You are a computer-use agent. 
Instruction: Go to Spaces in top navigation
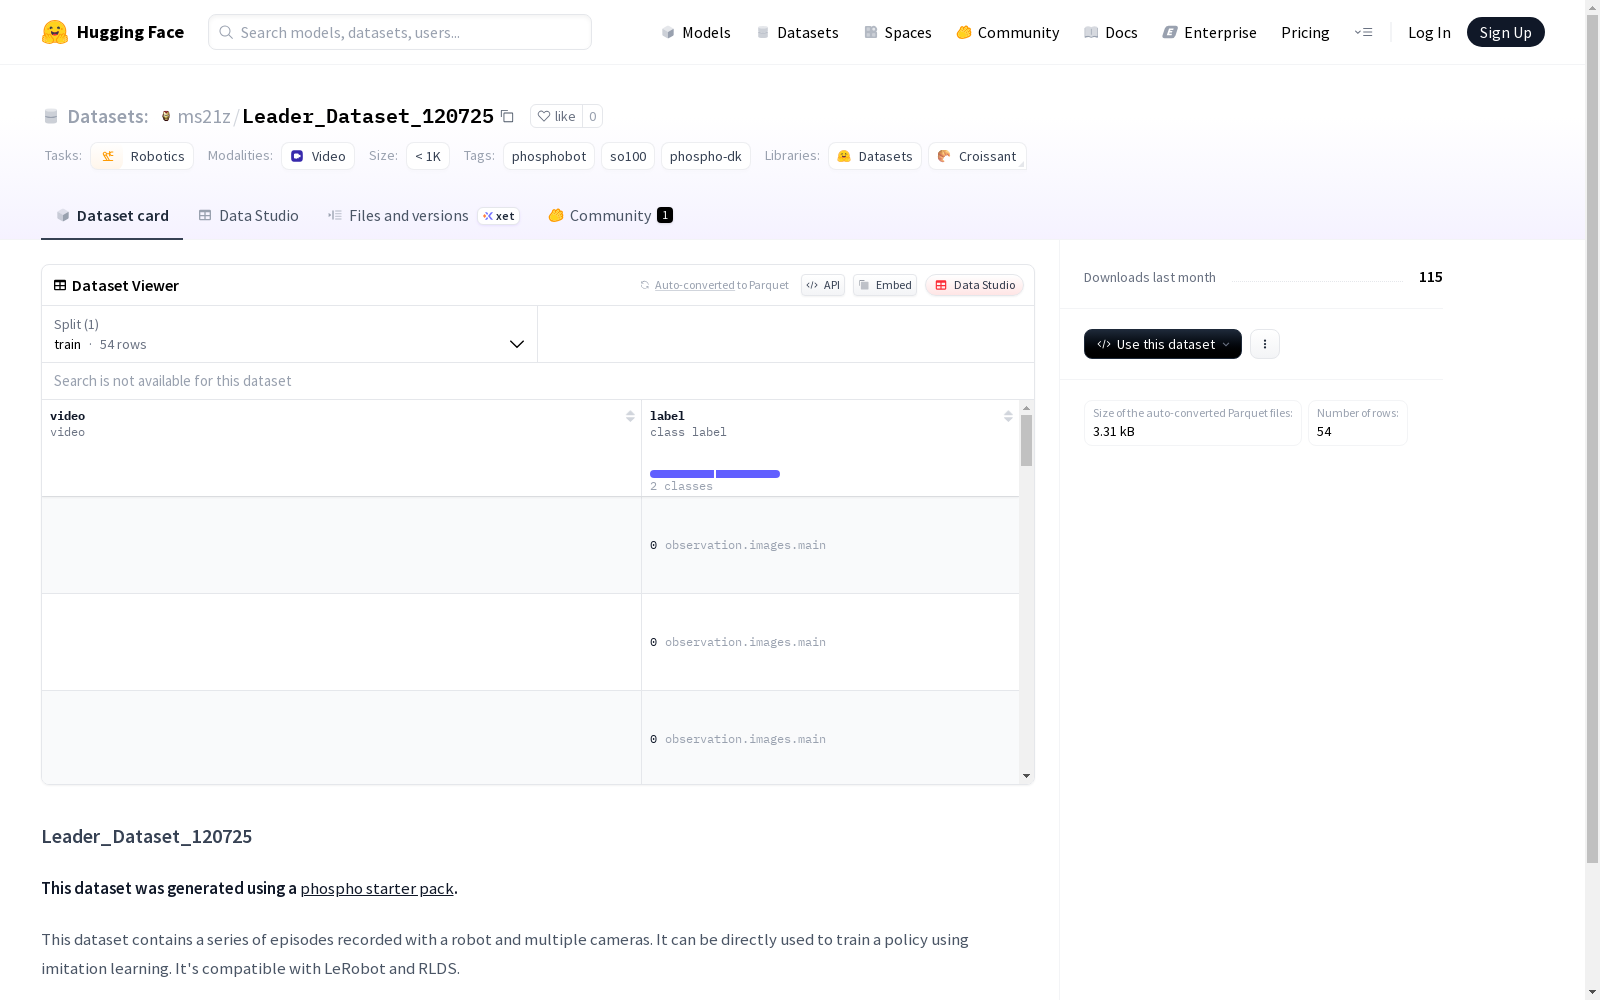pos(898,32)
